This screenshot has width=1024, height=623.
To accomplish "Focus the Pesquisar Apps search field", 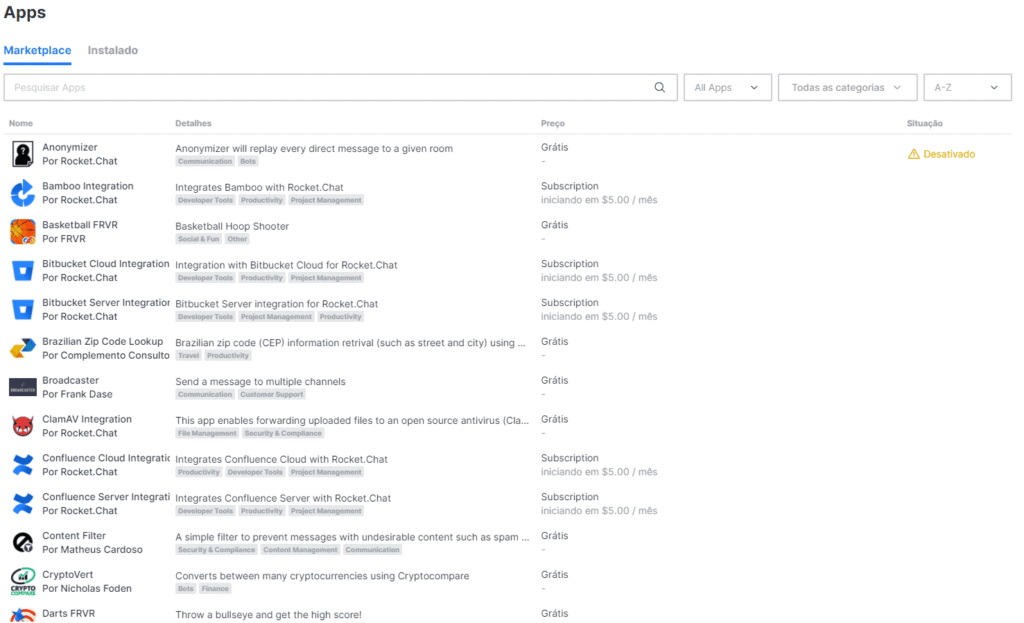I will click(x=340, y=88).
